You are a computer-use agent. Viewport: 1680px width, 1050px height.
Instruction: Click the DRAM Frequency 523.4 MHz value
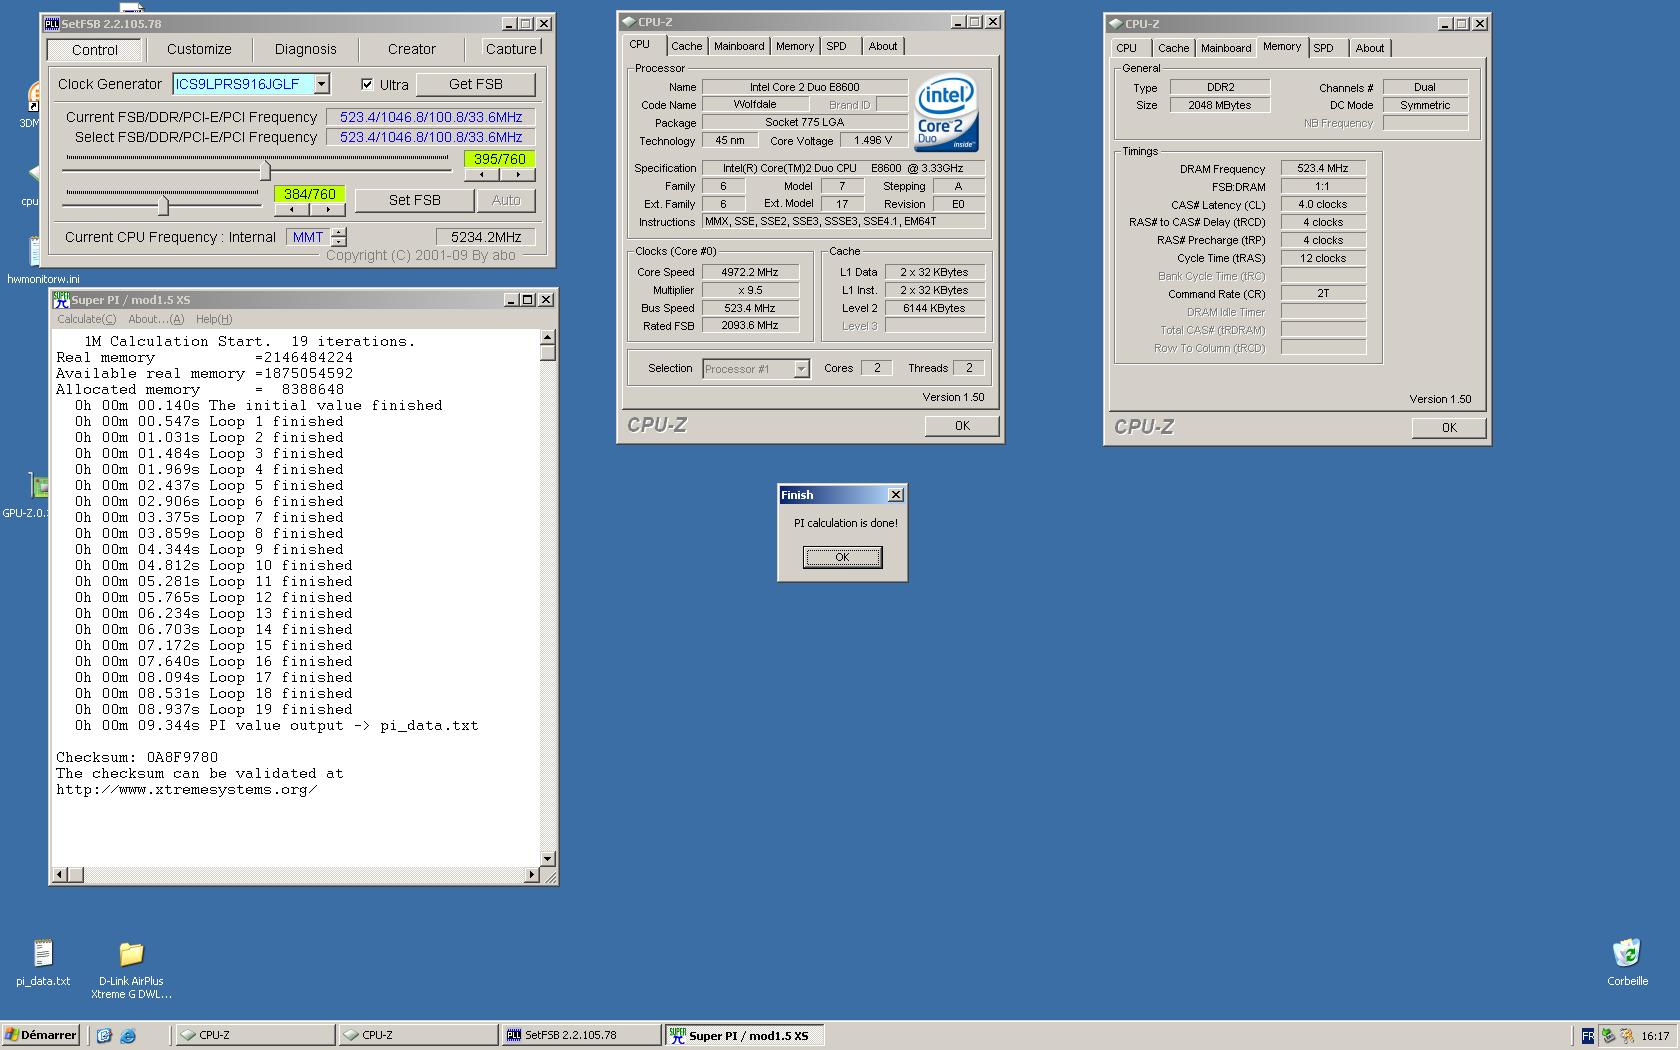coord(1323,168)
